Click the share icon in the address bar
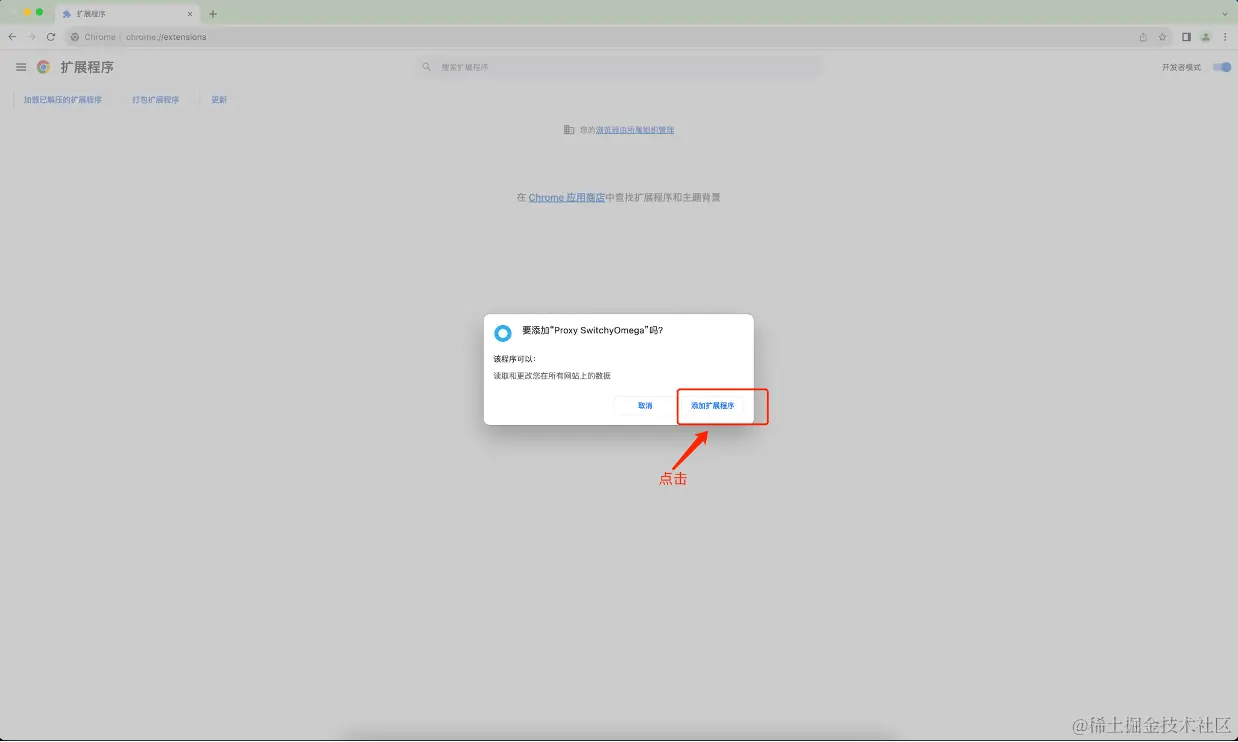 click(1143, 37)
